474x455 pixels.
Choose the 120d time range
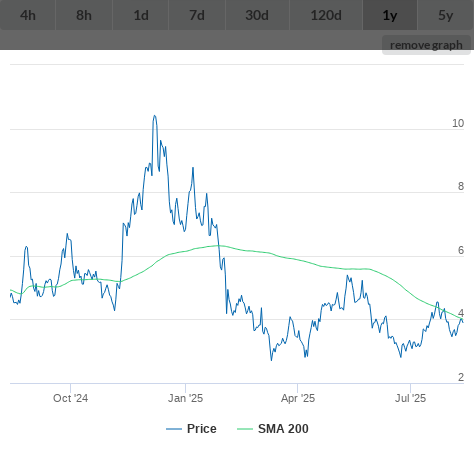point(326,15)
